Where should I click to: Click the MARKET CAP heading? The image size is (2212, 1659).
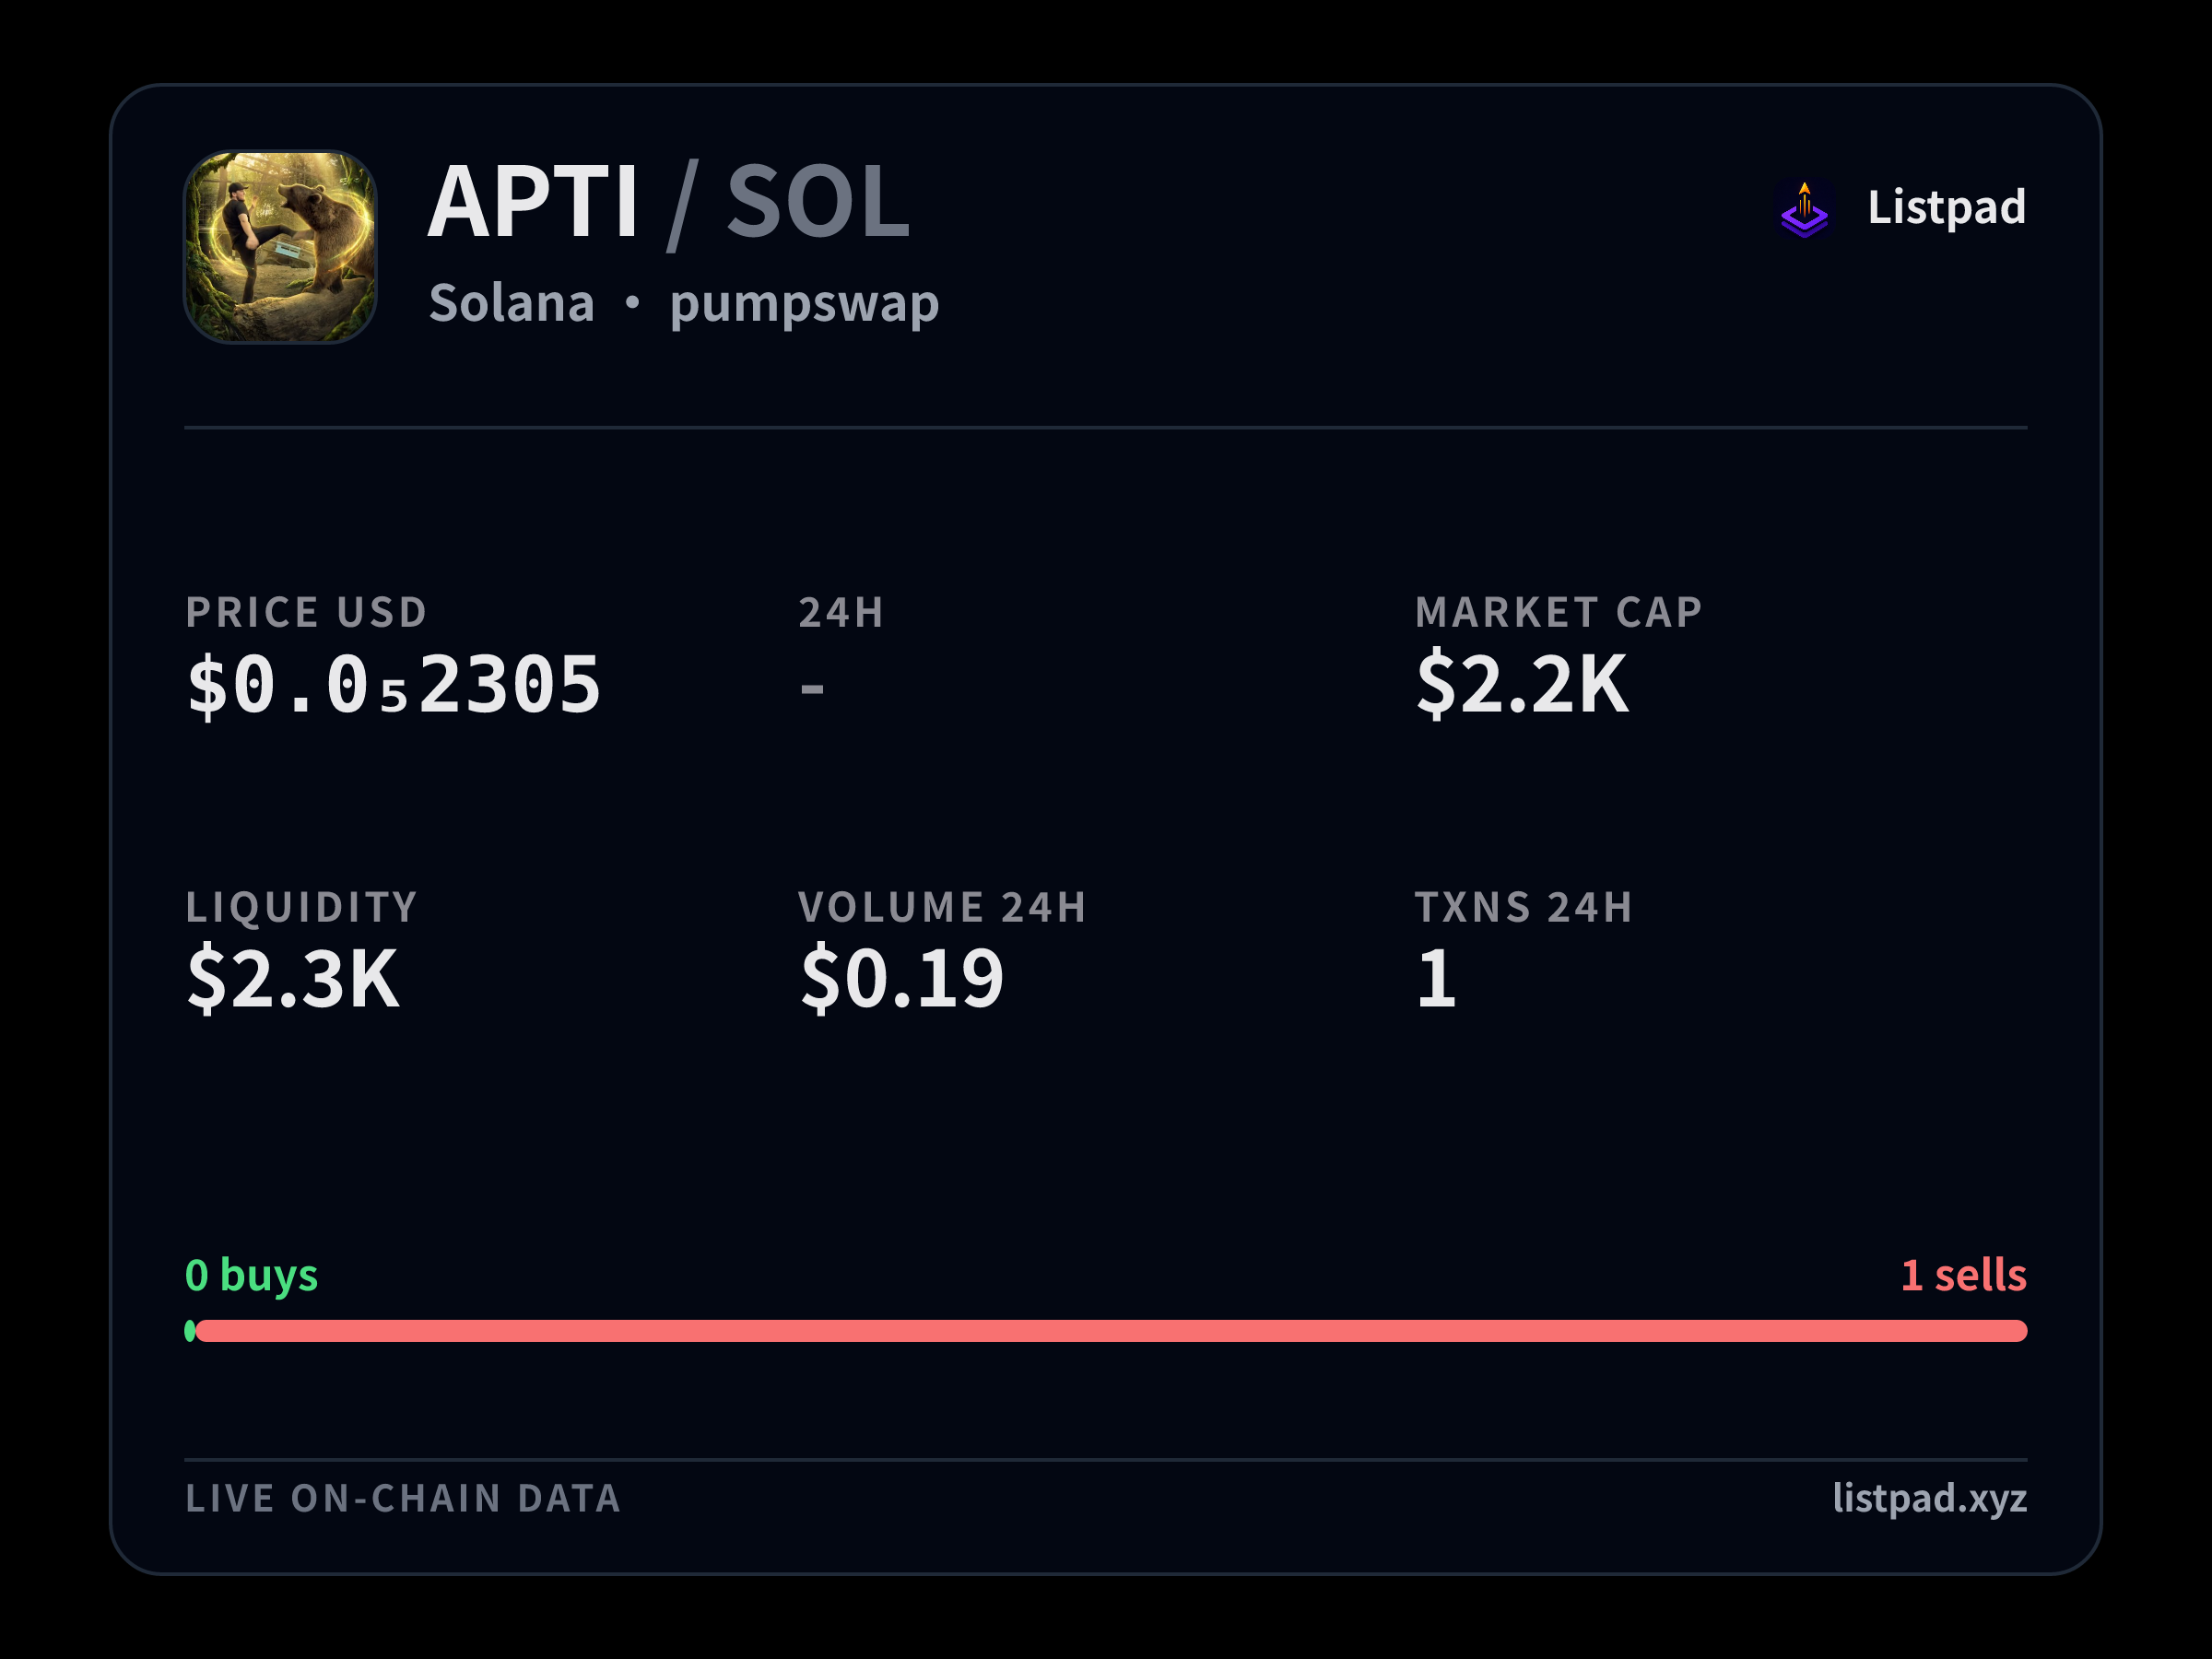[x=1558, y=612]
